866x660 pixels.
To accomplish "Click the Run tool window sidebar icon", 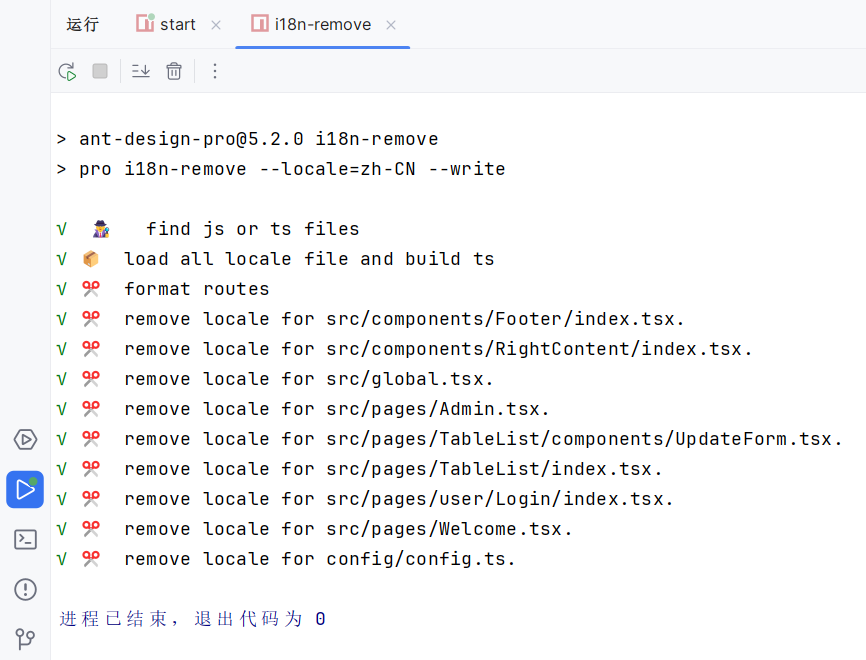I will (25, 489).
